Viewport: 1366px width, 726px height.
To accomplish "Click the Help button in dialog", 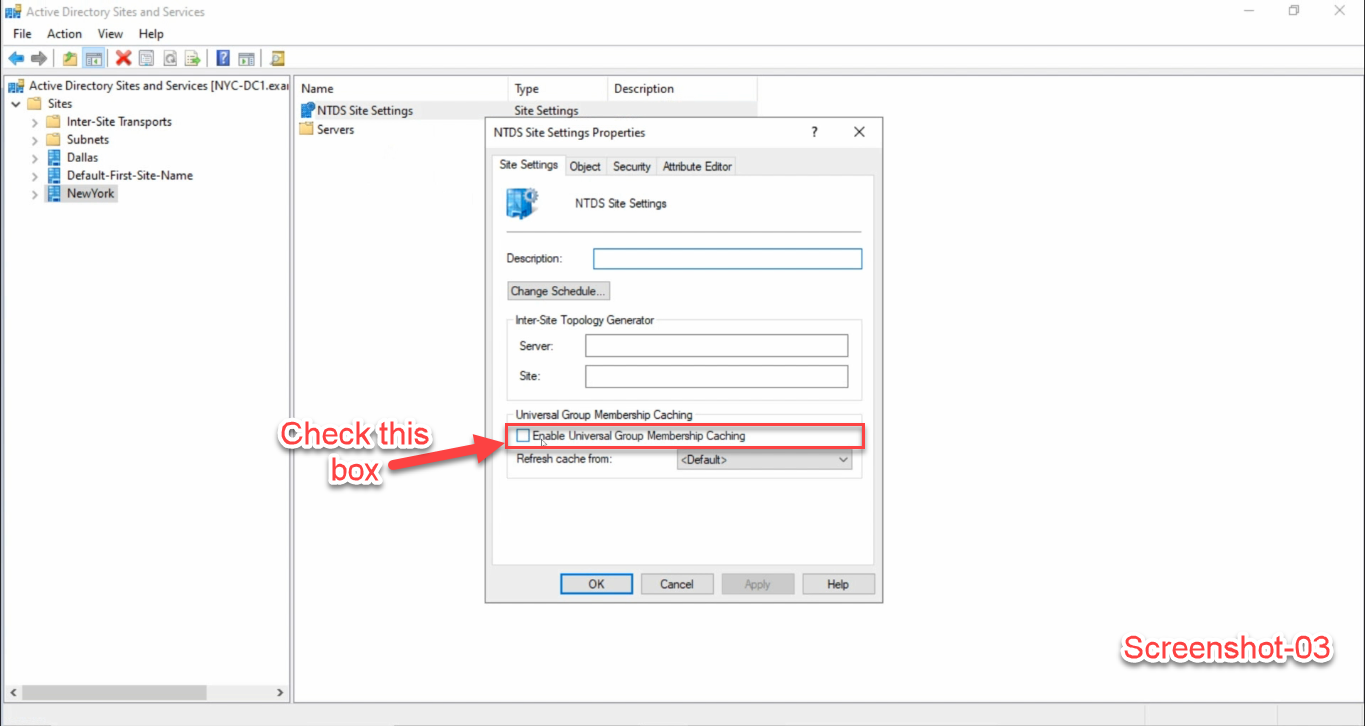I will pos(838,584).
